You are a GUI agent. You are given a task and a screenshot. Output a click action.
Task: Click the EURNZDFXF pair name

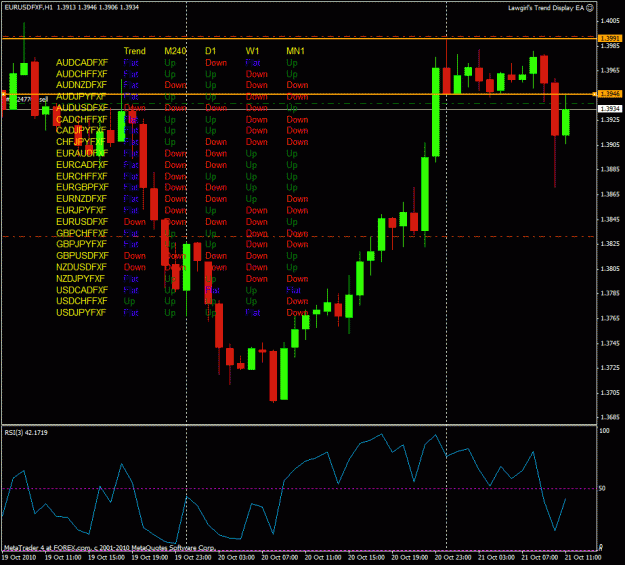(x=81, y=199)
